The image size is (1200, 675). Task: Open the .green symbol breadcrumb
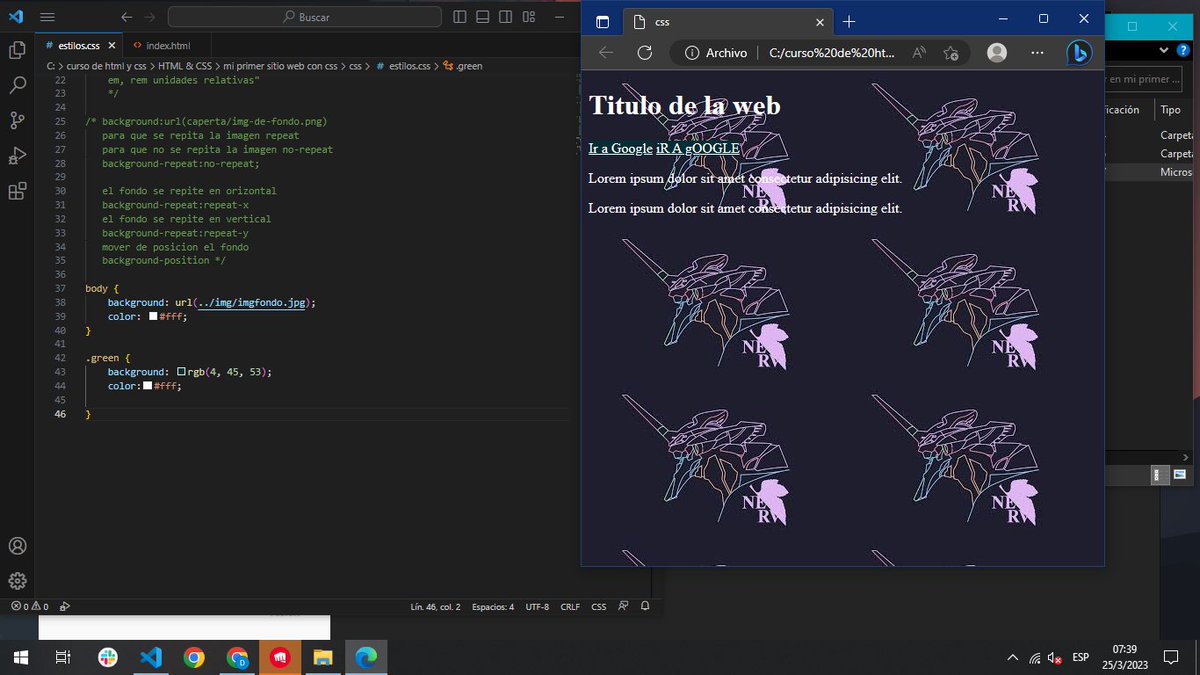pos(462,66)
